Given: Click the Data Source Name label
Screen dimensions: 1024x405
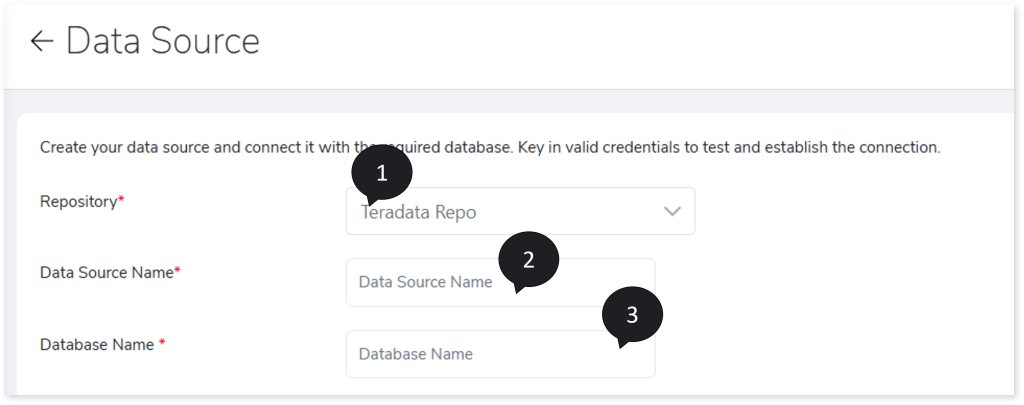Looking at the screenshot, I should point(106,272).
